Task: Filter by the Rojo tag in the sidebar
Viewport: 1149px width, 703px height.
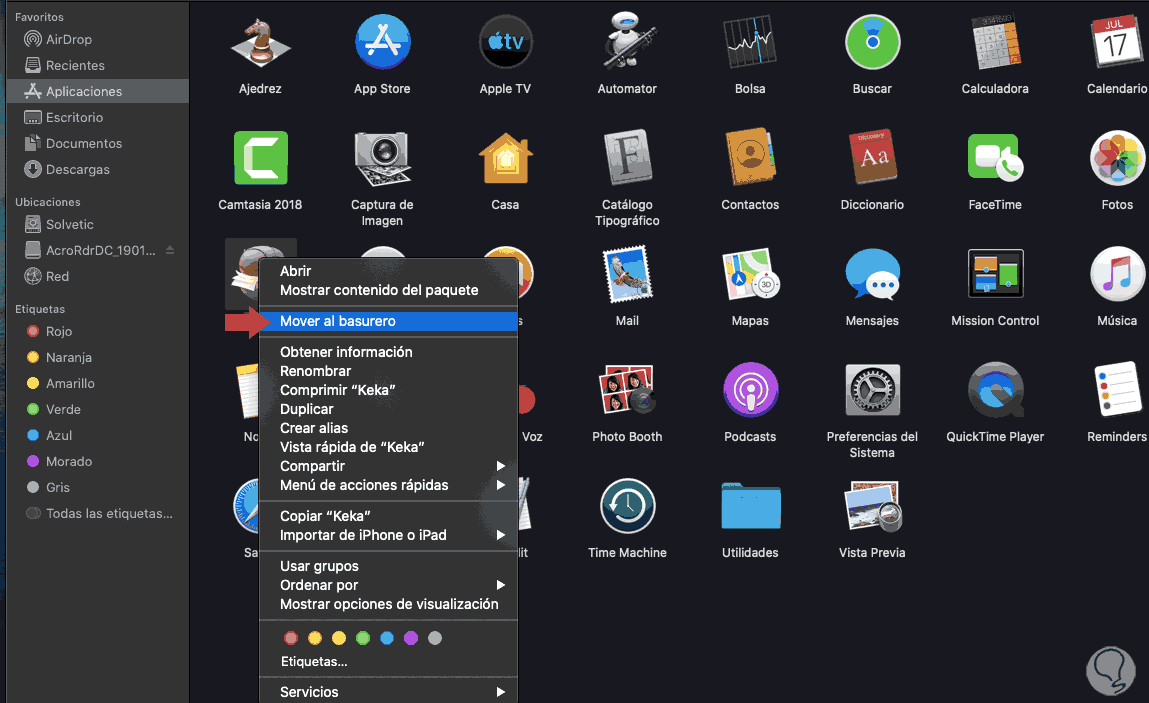Action: tap(97, 331)
